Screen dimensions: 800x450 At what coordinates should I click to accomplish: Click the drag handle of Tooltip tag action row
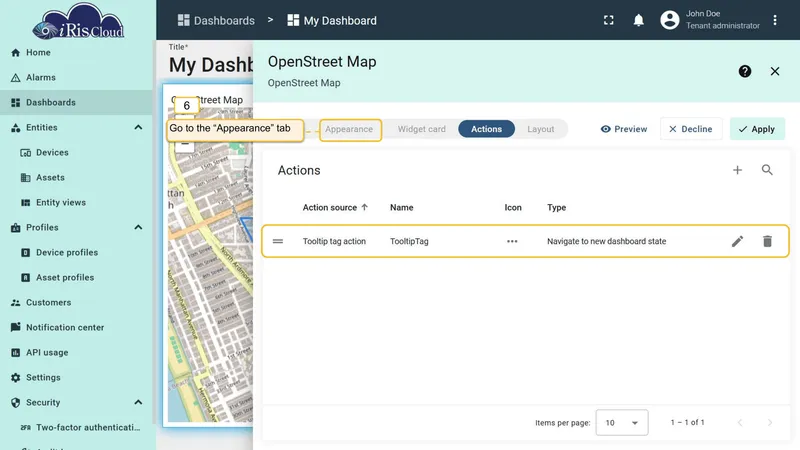278,241
